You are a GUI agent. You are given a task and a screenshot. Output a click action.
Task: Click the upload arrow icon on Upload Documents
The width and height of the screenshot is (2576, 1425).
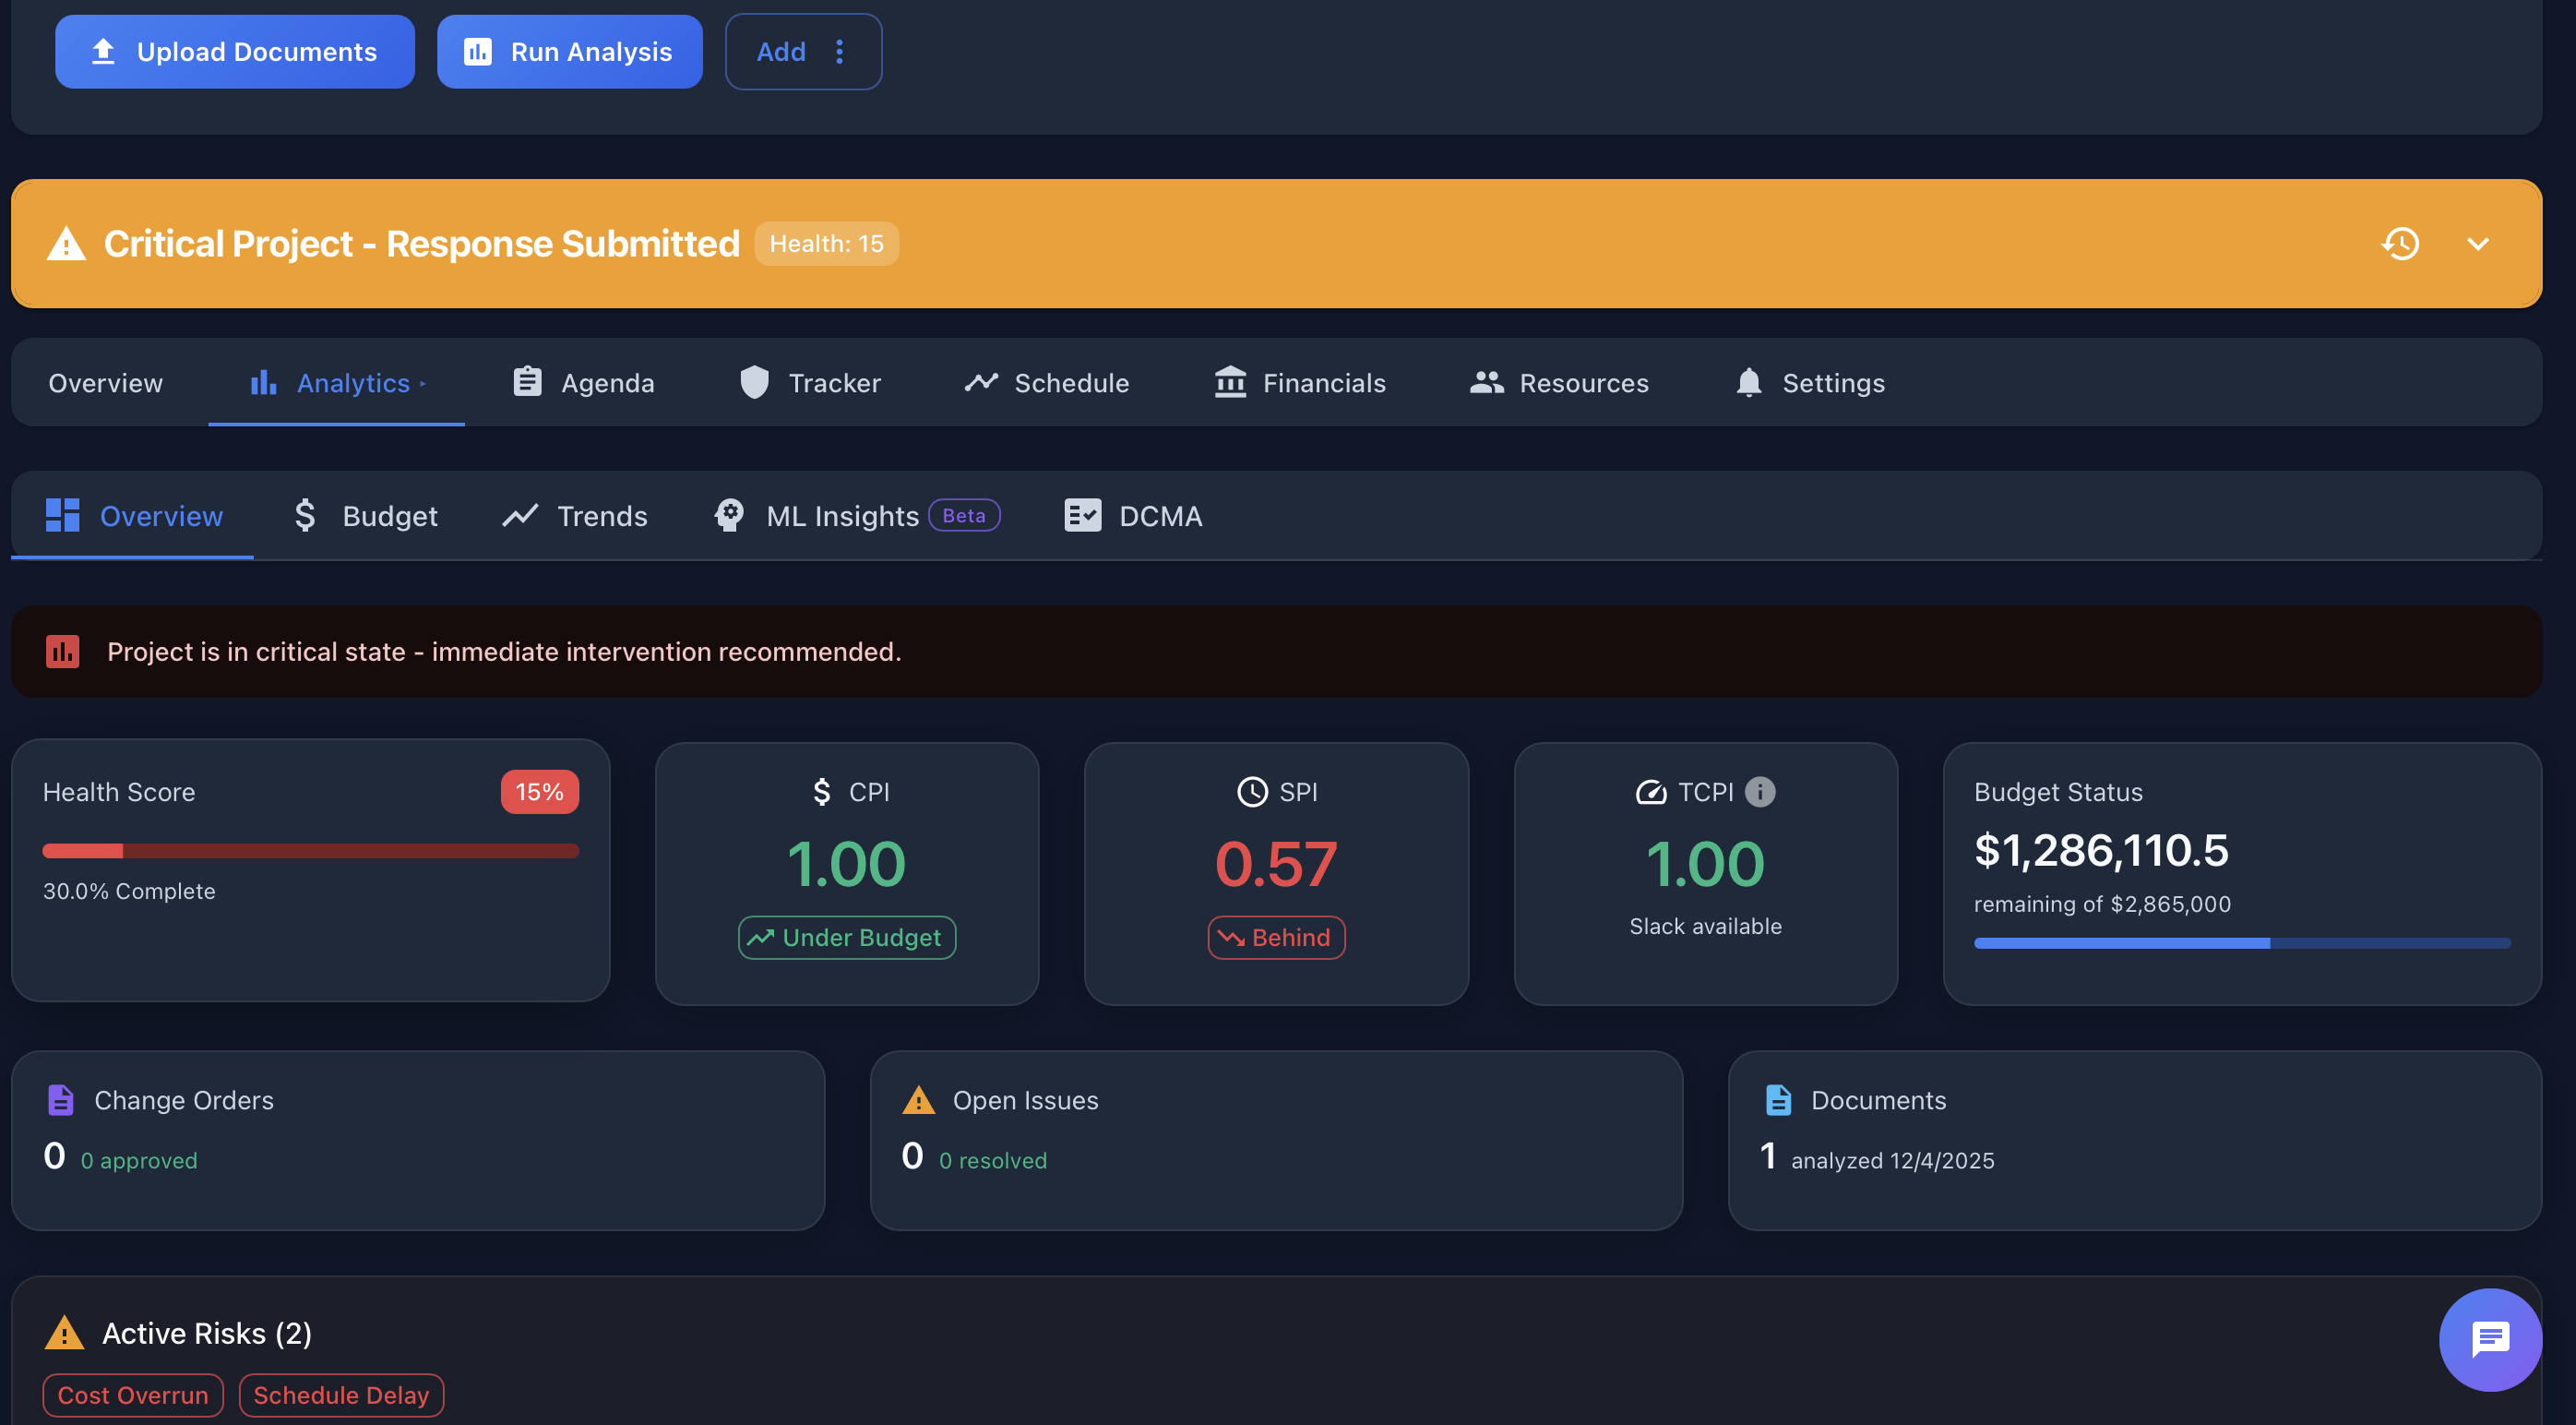(x=104, y=51)
